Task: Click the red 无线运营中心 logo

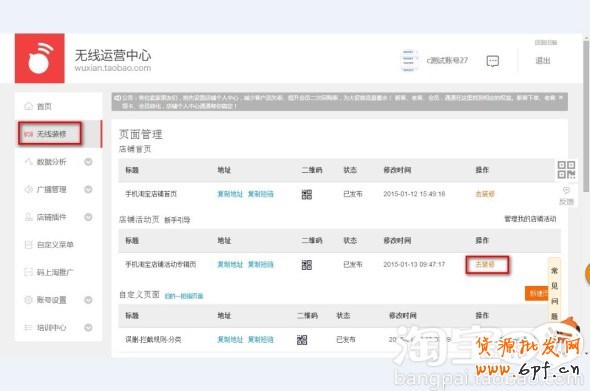Action: tap(40, 58)
